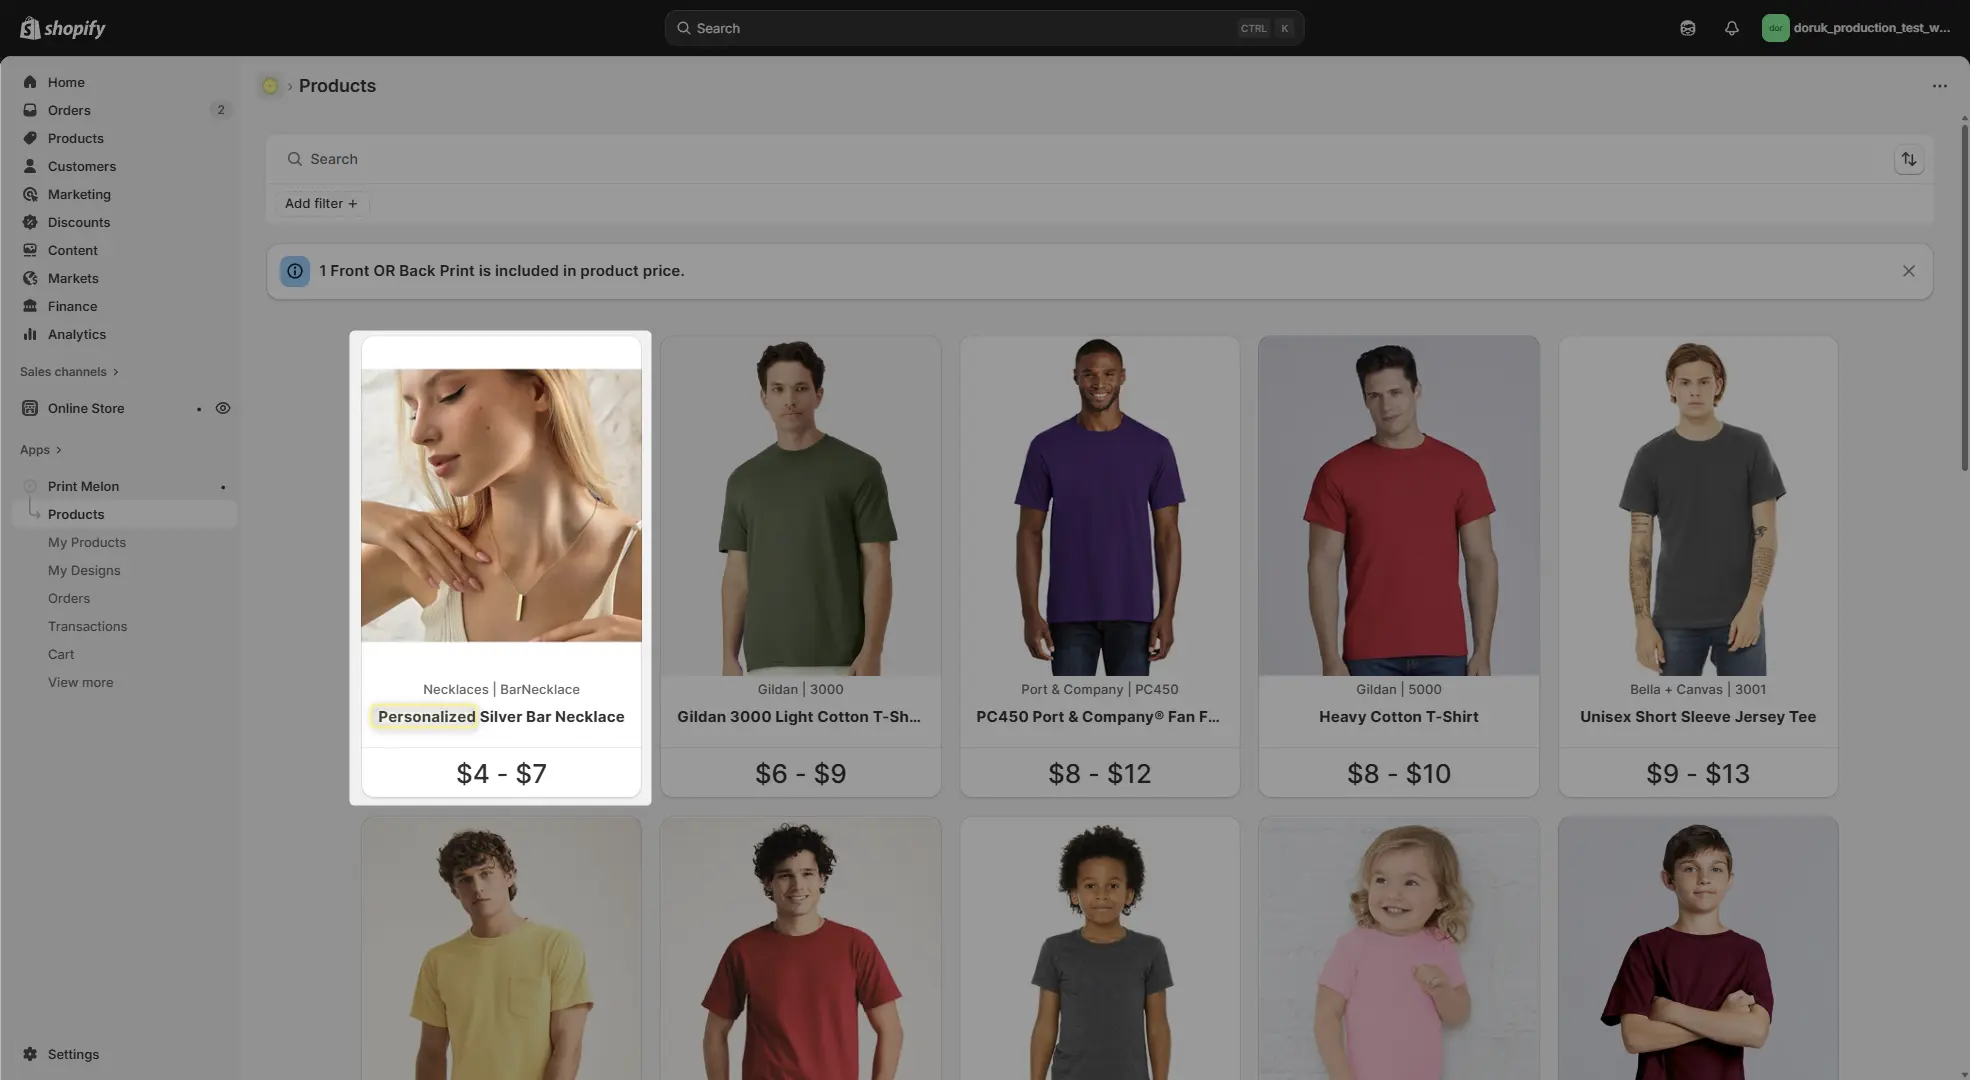
Task: Open Transactions under Print Melon
Action: 88,626
